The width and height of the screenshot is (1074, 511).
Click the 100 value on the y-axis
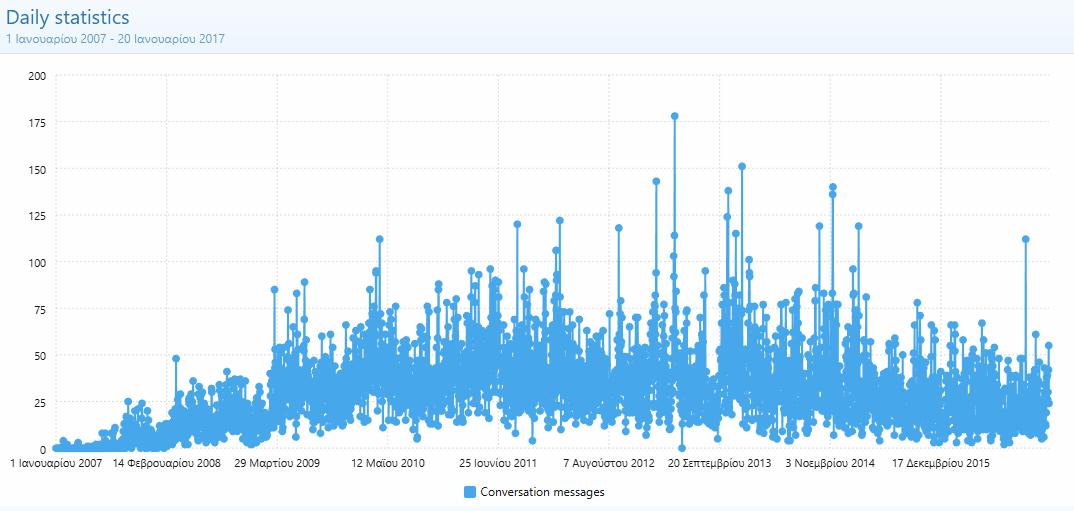[37, 262]
